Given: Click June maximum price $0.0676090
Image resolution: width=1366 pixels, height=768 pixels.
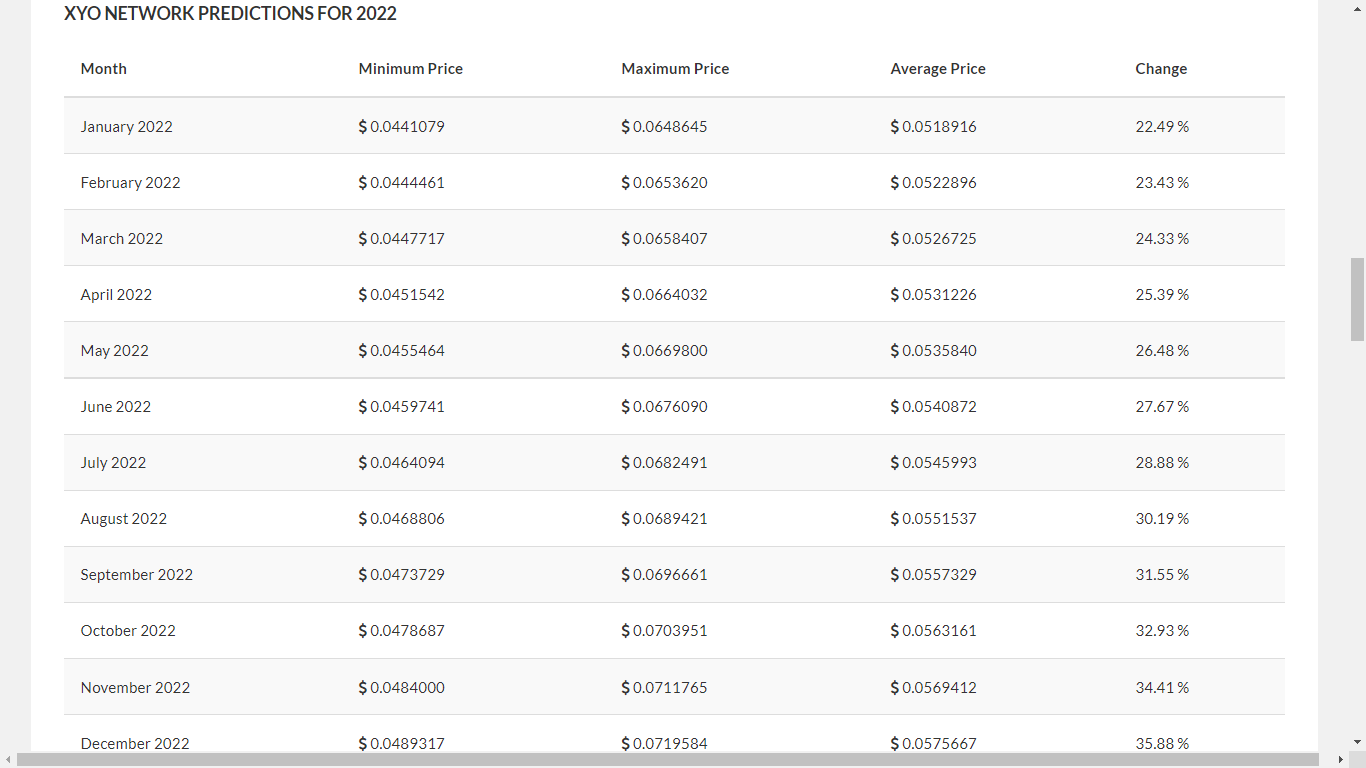Looking at the screenshot, I should [665, 407].
